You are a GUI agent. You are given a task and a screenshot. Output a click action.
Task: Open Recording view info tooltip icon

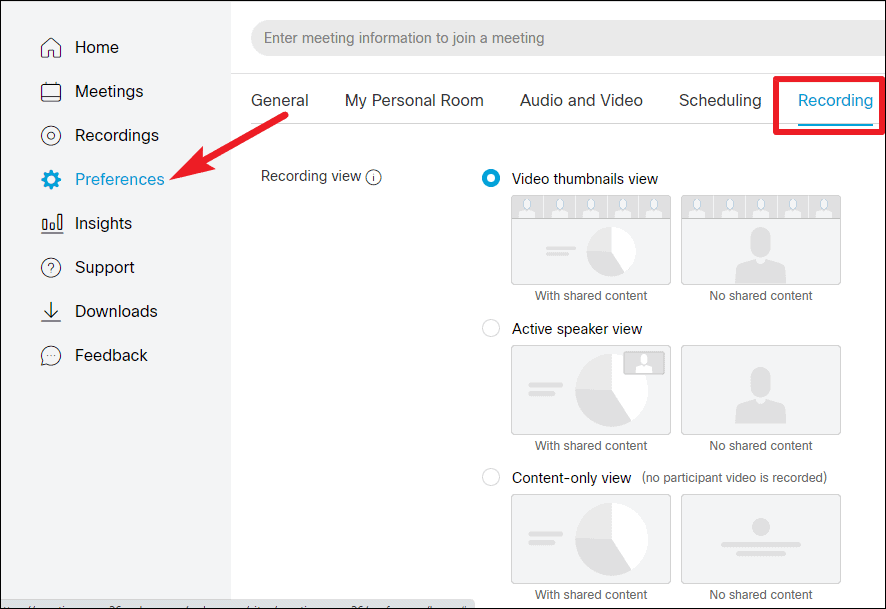(373, 177)
